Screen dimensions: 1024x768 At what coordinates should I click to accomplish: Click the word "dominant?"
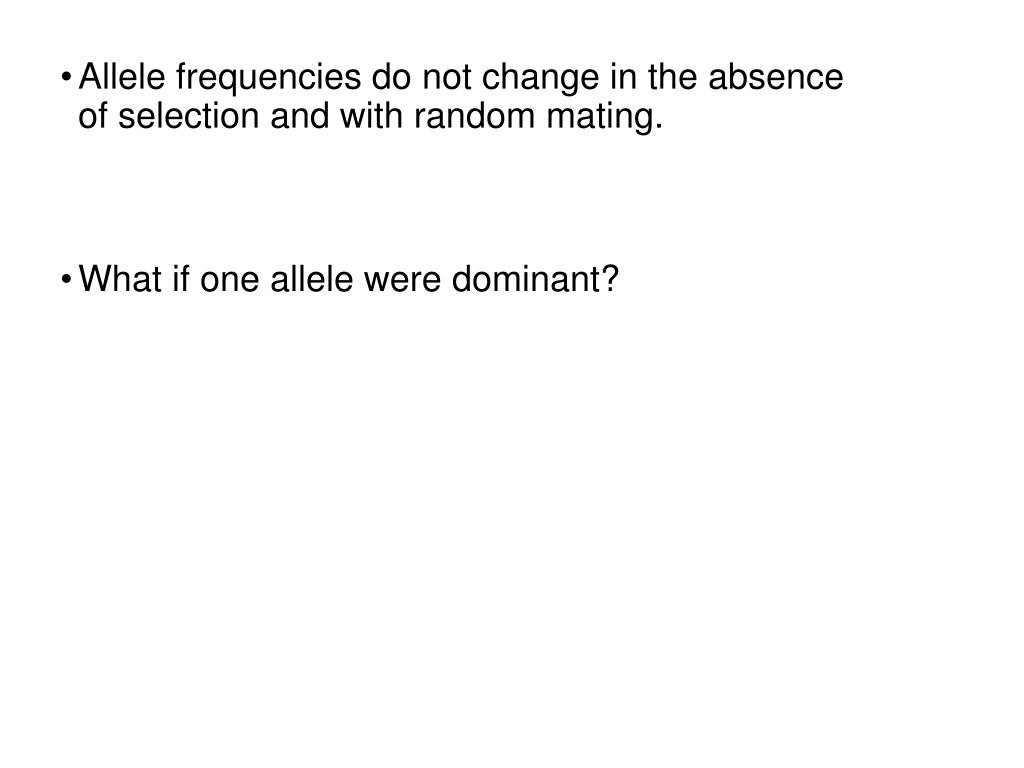(535, 279)
